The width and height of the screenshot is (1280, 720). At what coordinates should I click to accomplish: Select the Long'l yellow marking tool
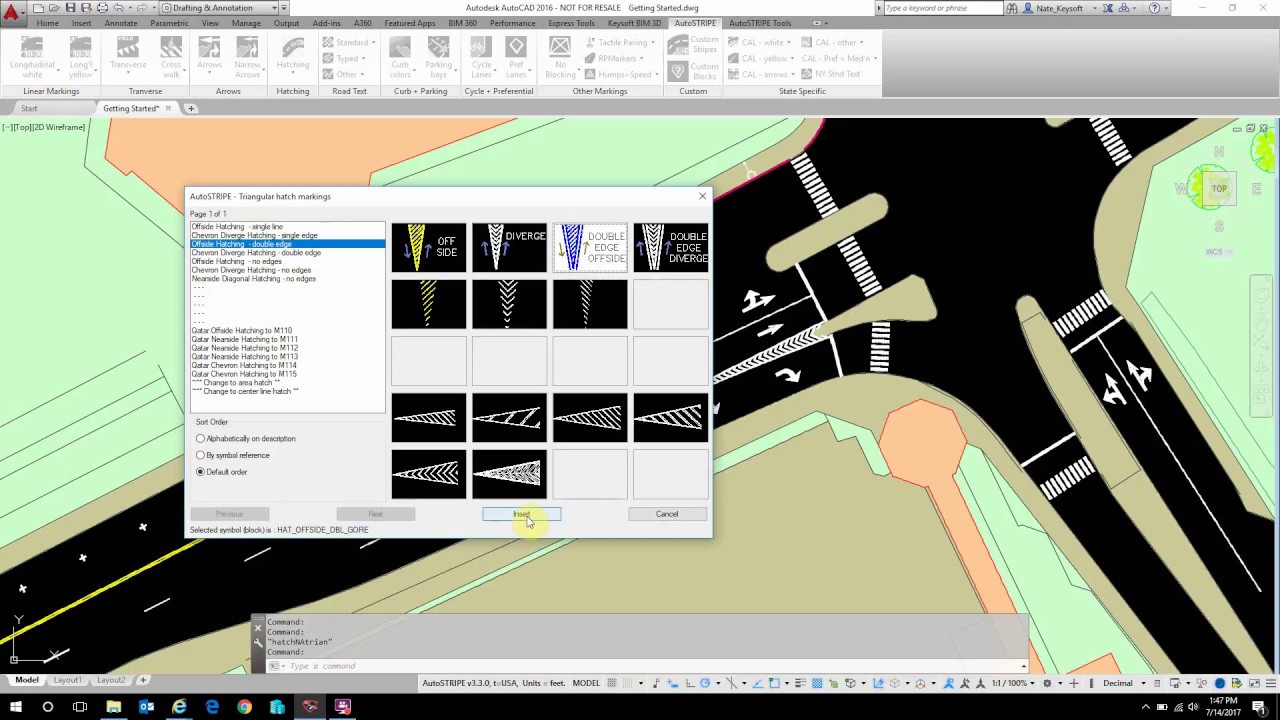[81, 58]
